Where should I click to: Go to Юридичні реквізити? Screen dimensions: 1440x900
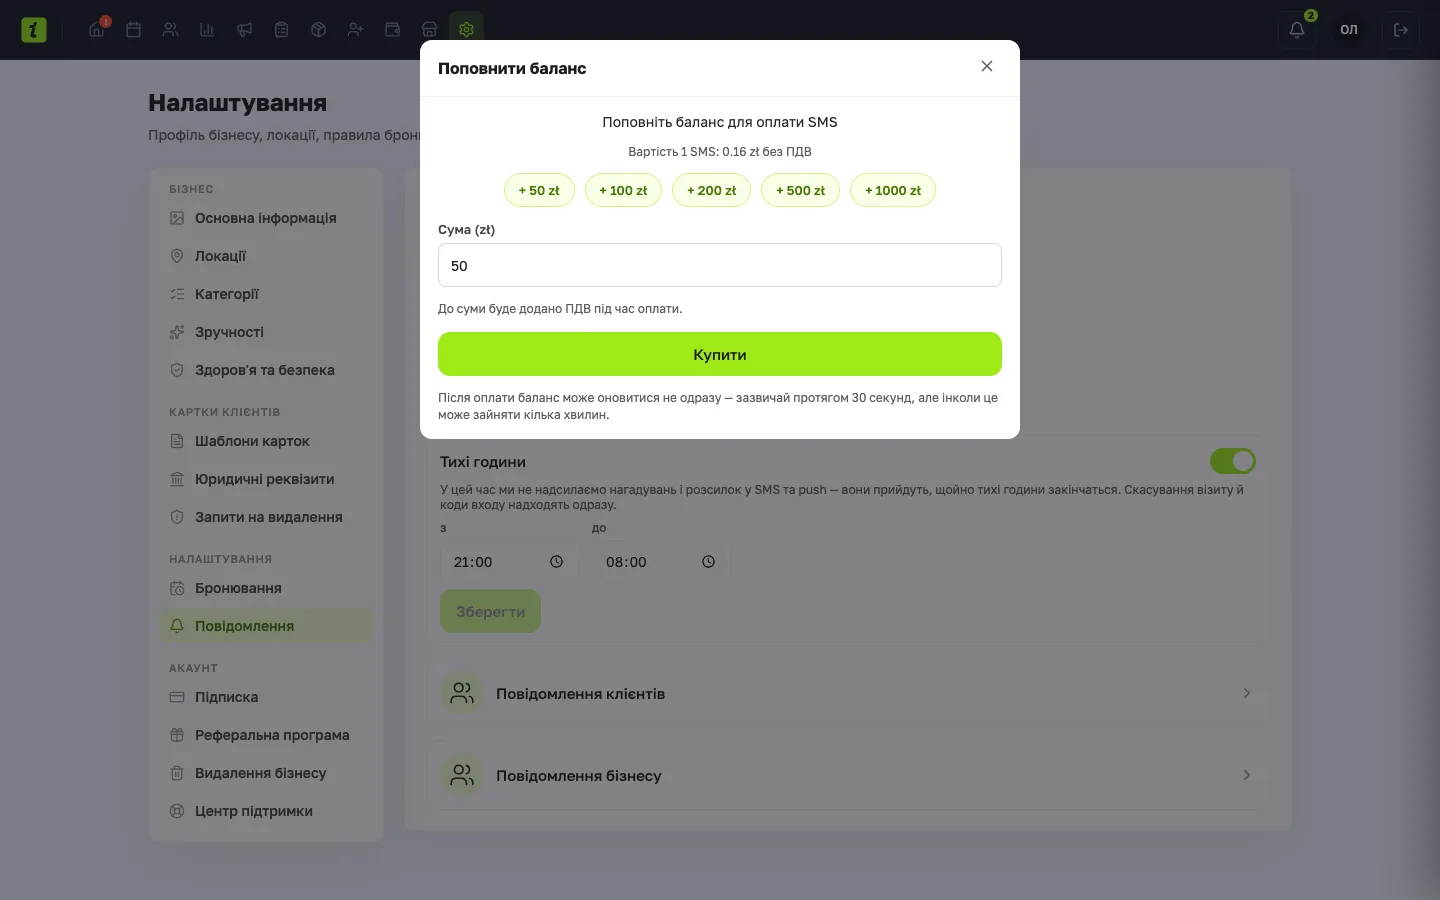tap(266, 479)
